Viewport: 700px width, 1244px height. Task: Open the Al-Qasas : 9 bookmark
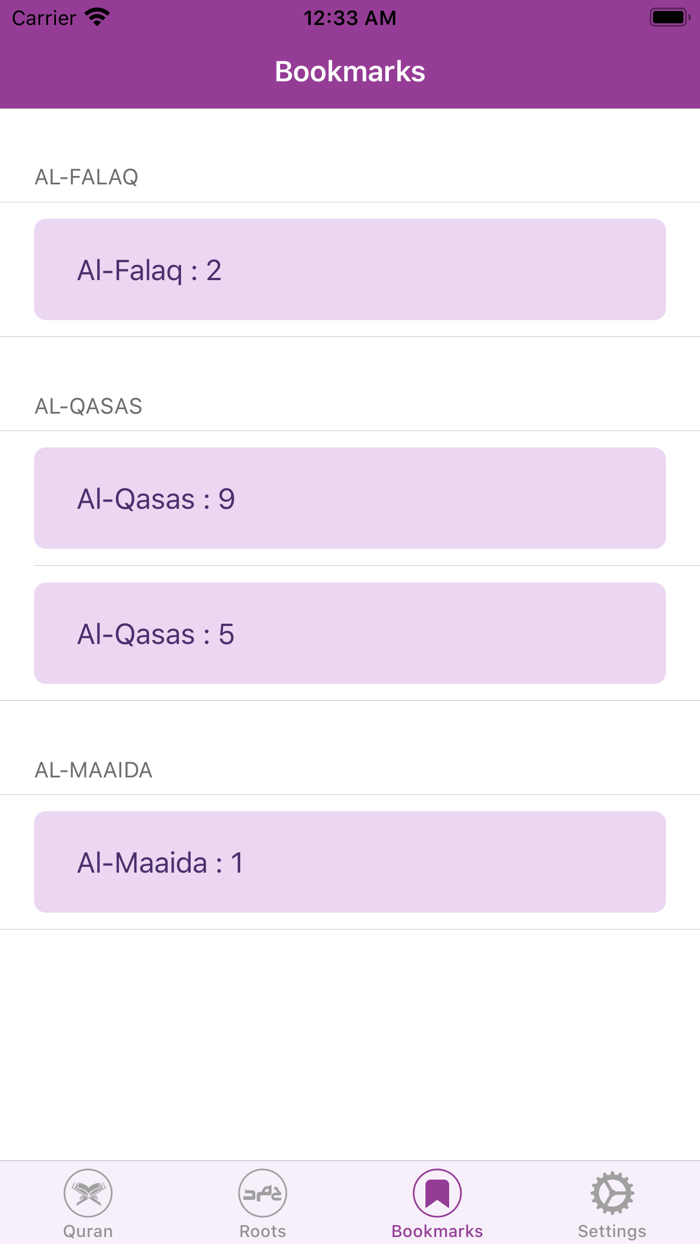349,497
